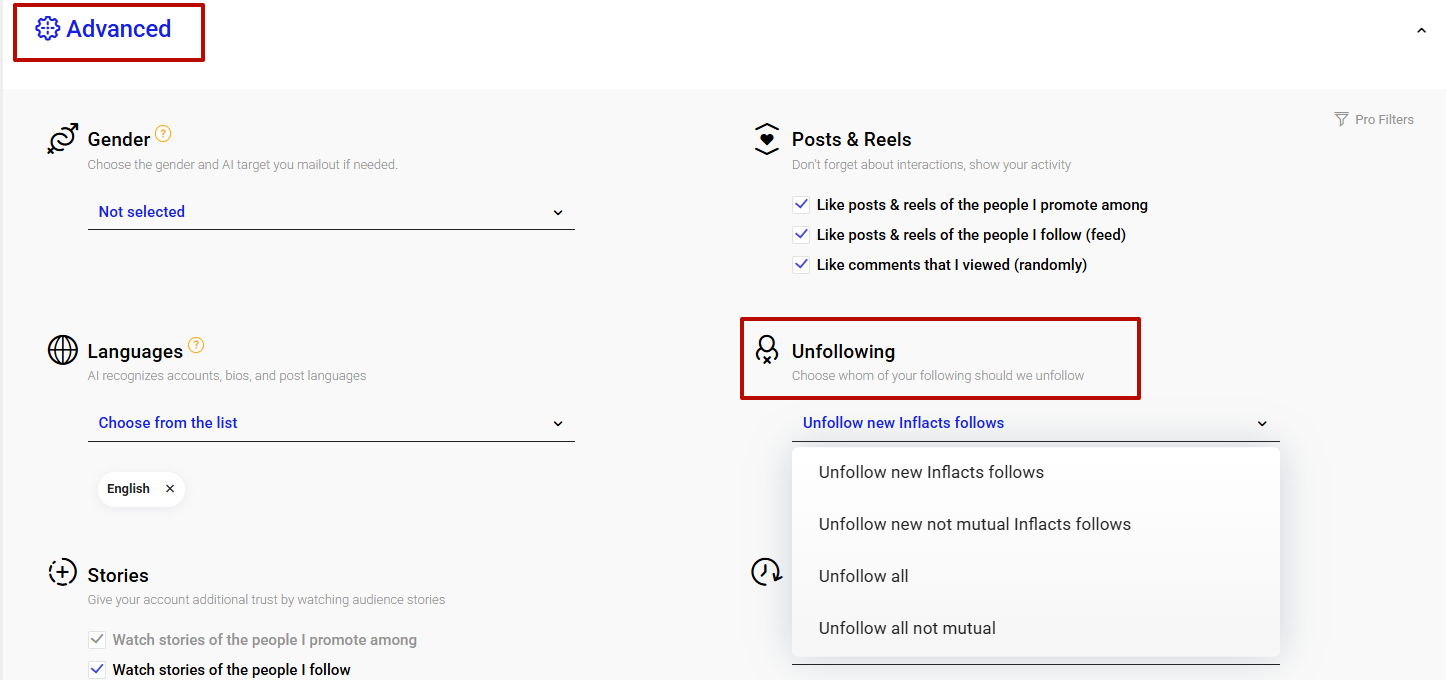Click the gear icon beside Advanced heading
This screenshot has width=1446, height=680.
[46, 29]
